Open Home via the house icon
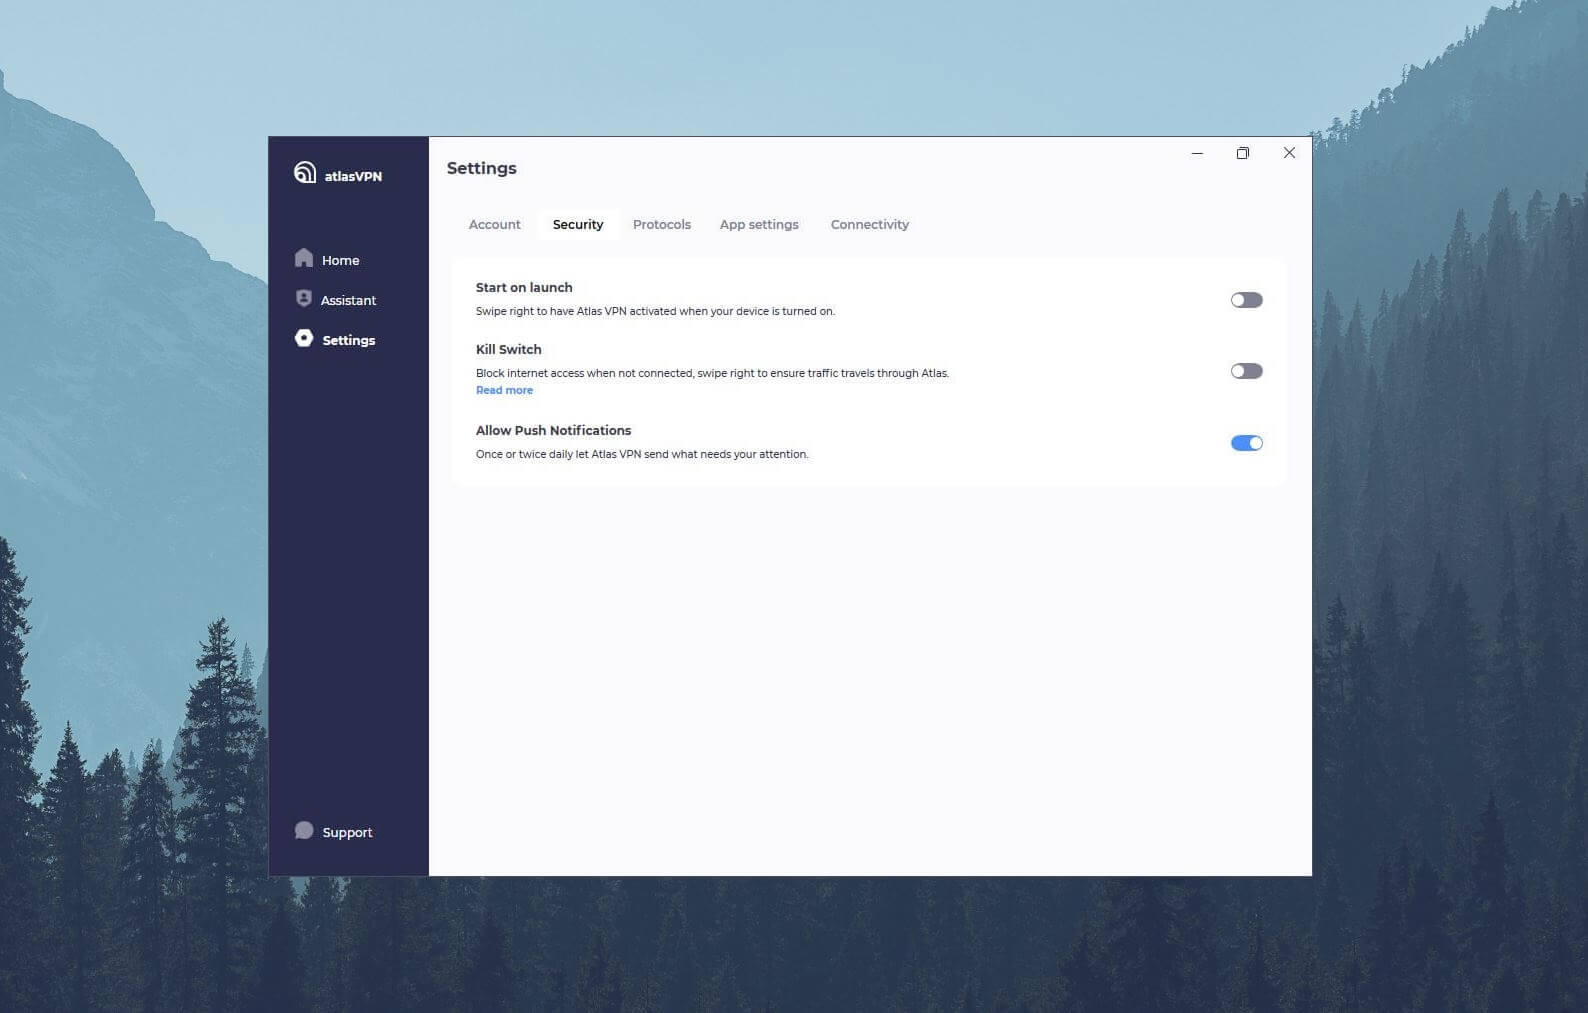 (x=304, y=258)
